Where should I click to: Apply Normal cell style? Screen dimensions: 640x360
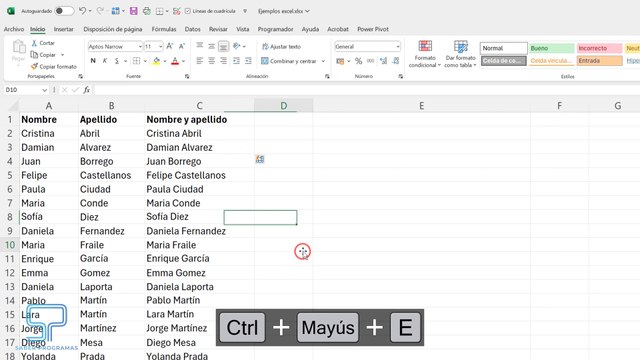pos(504,48)
